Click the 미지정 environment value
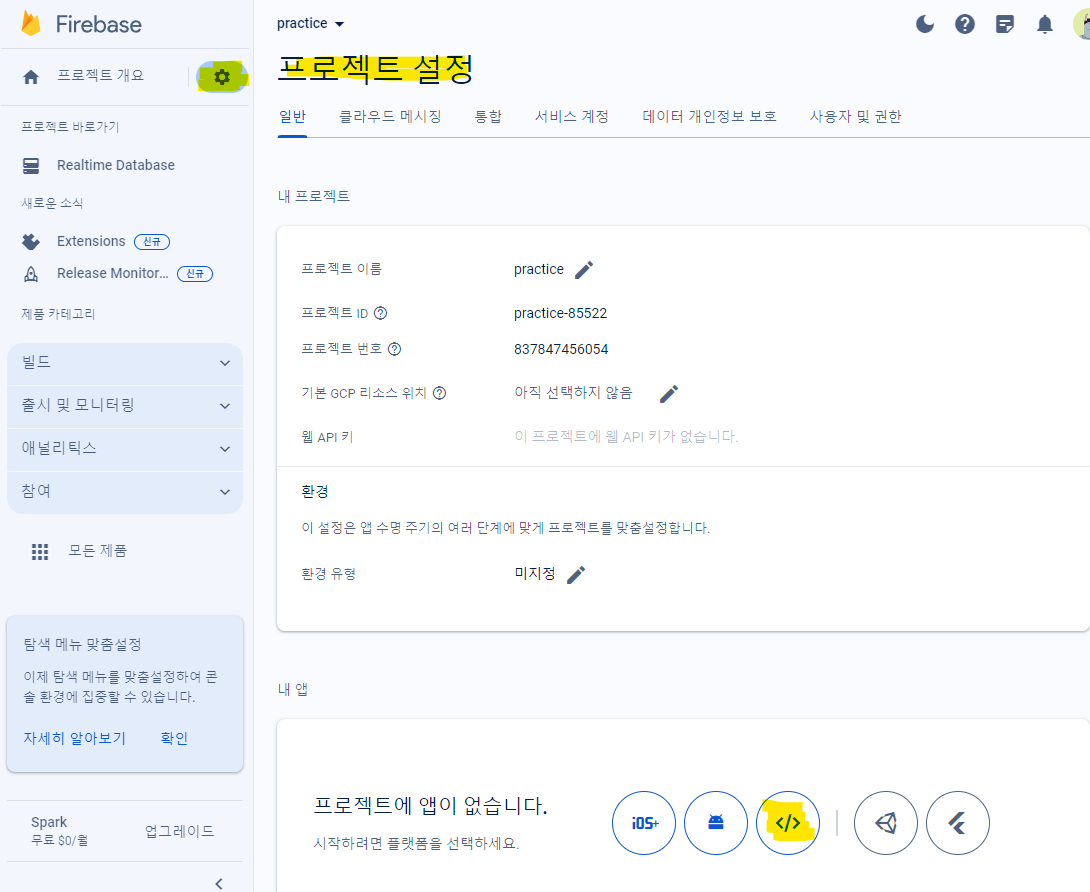This screenshot has width=1090, height=892. tap(535, 574)
